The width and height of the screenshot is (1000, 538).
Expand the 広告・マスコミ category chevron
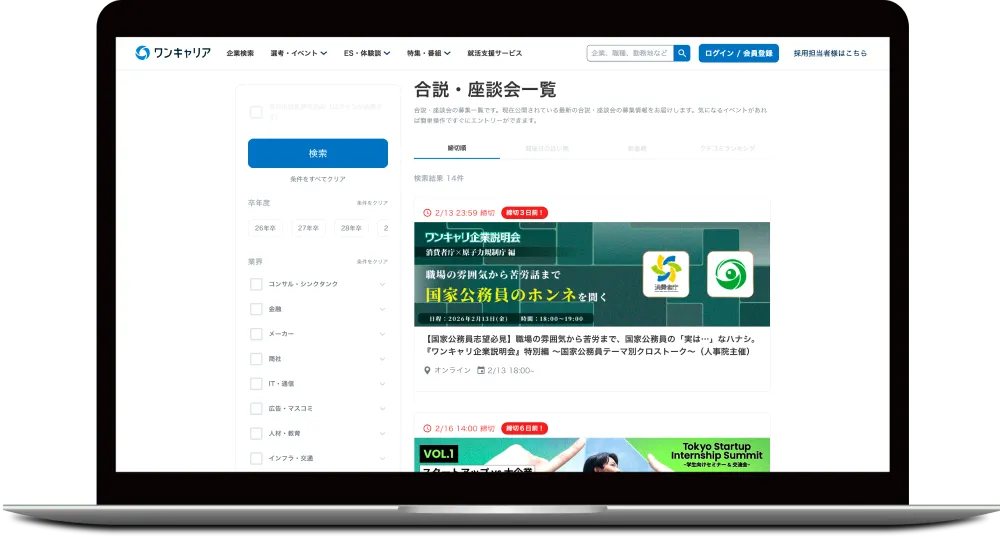click(x=382, y=409)
